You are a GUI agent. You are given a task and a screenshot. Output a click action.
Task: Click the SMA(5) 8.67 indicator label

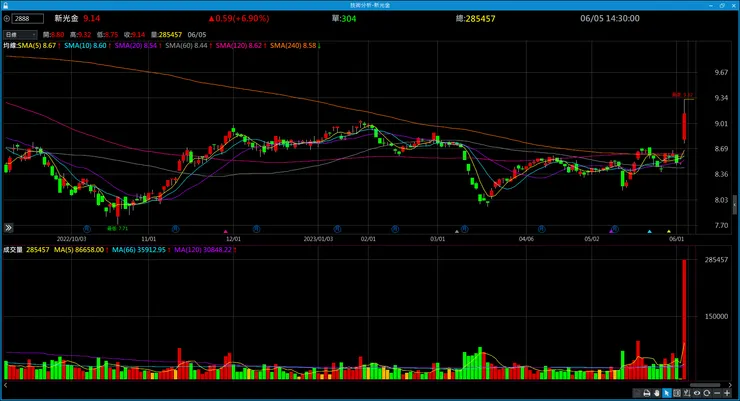(37, 46)
